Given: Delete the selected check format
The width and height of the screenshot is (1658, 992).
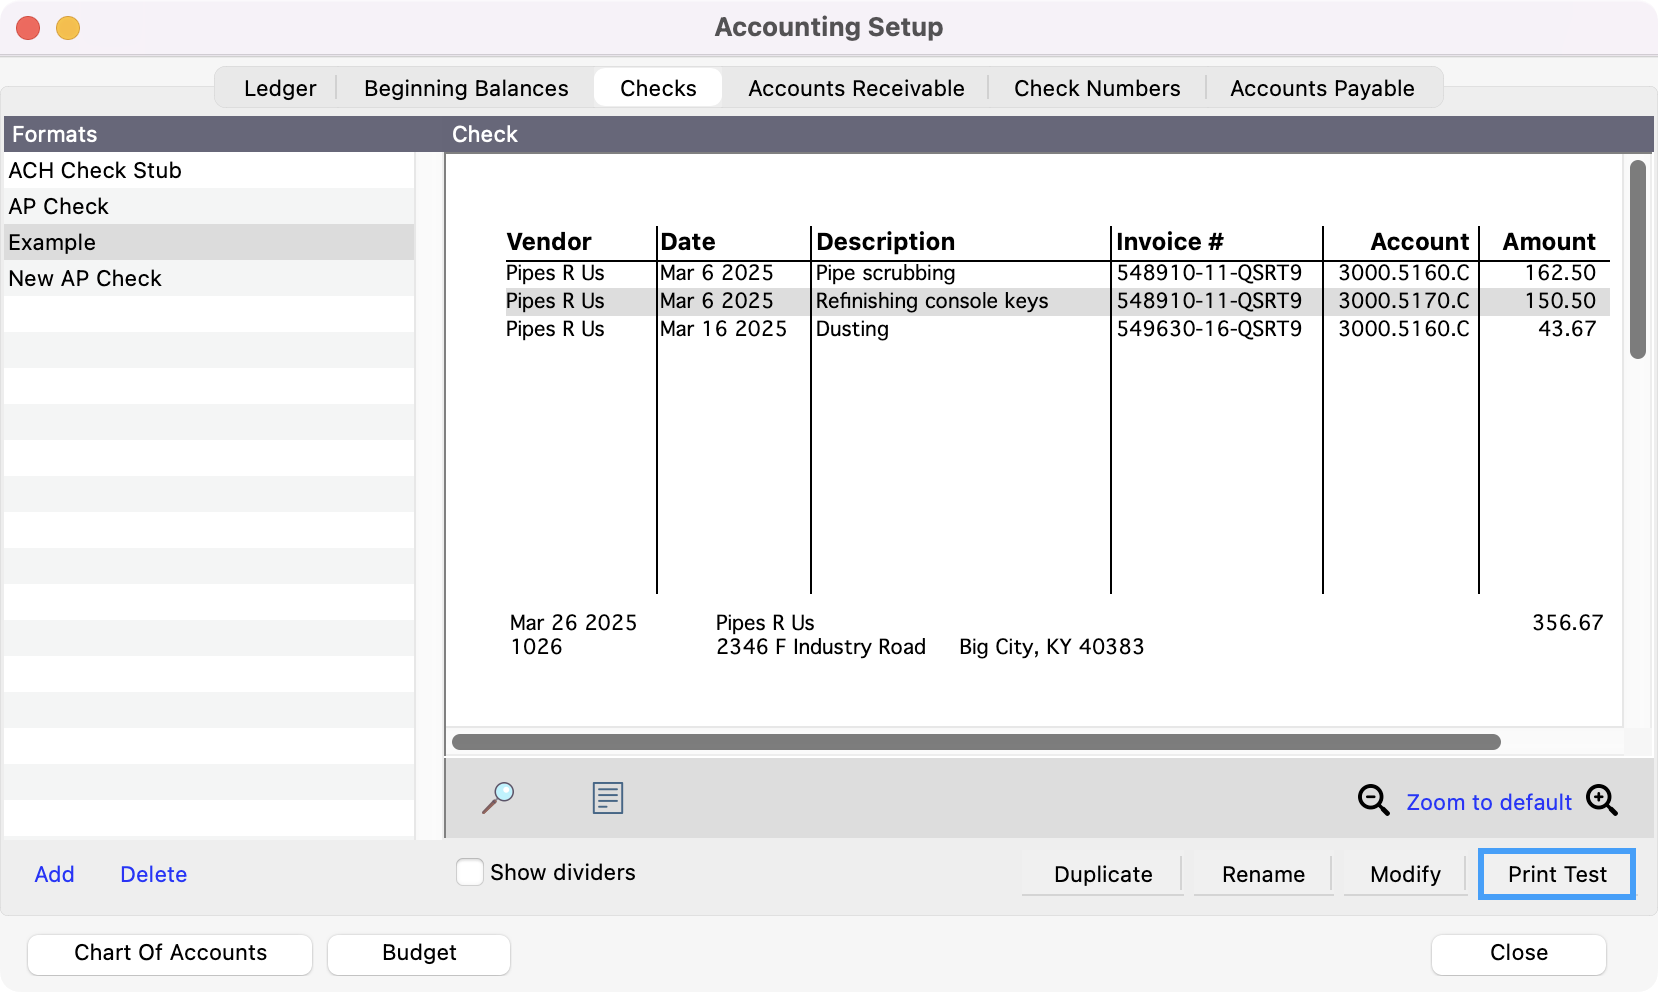Looking at the screenshot, I should pyautogui.click(x=153, y=874).
